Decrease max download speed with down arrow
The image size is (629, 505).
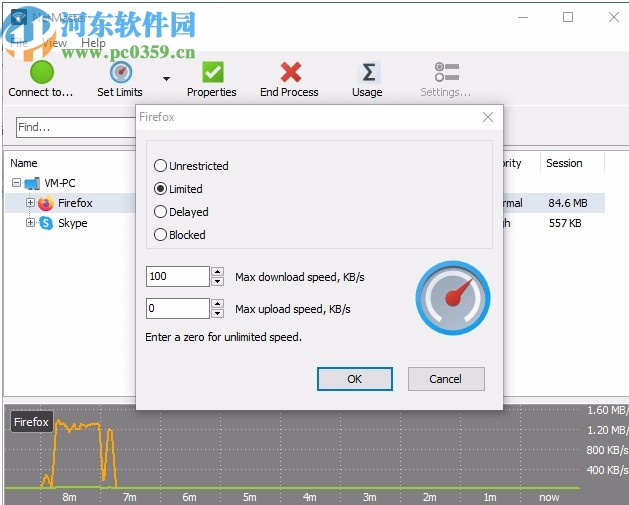click(x=217, y=281)
